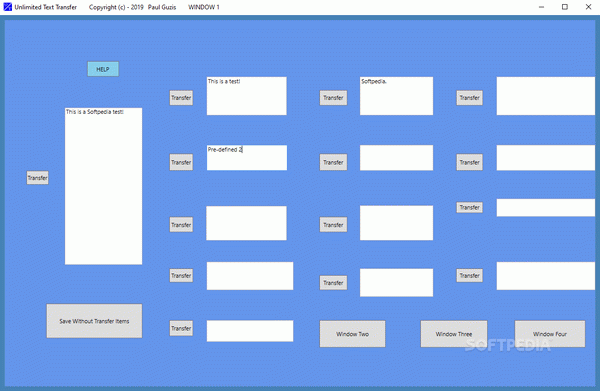
Task: Focus the empty box directly below the 'Softpedia.' box
Action: pos(396,158)
